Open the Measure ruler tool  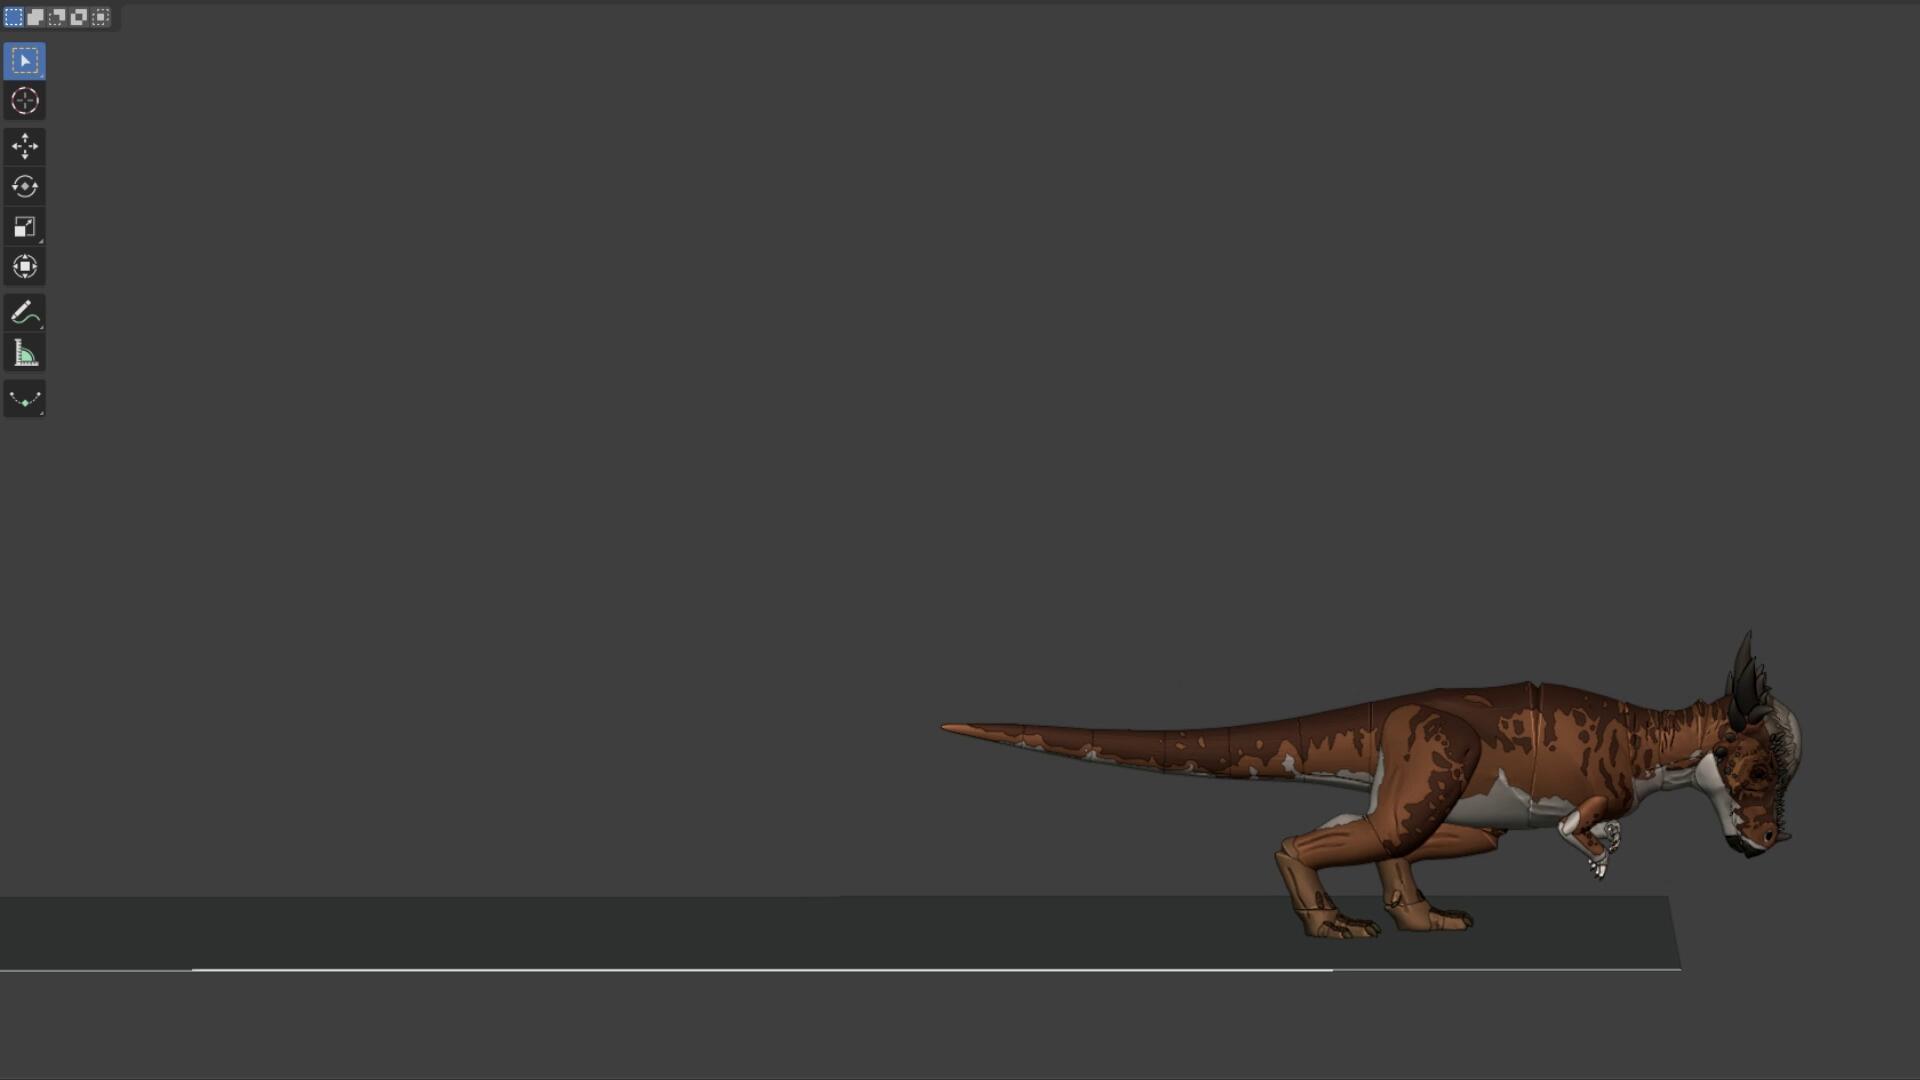click(24, 353)
